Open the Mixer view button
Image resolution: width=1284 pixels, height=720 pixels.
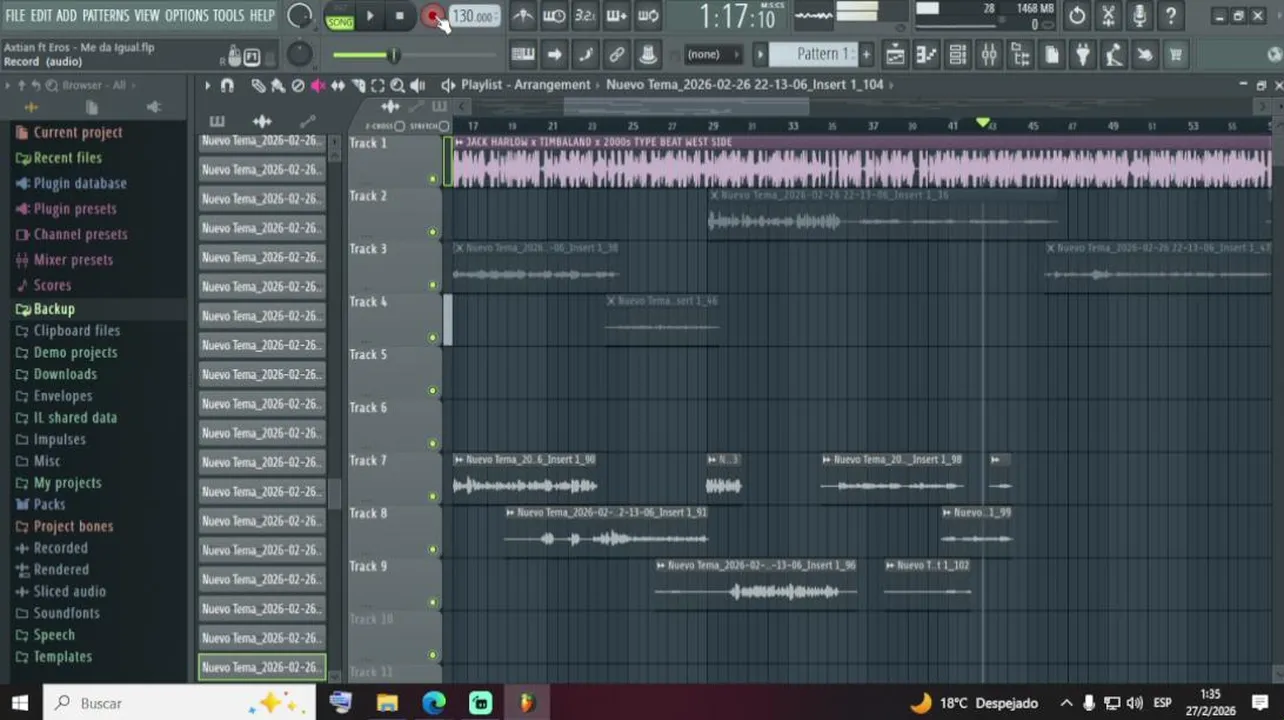click(x=989, y=55)
